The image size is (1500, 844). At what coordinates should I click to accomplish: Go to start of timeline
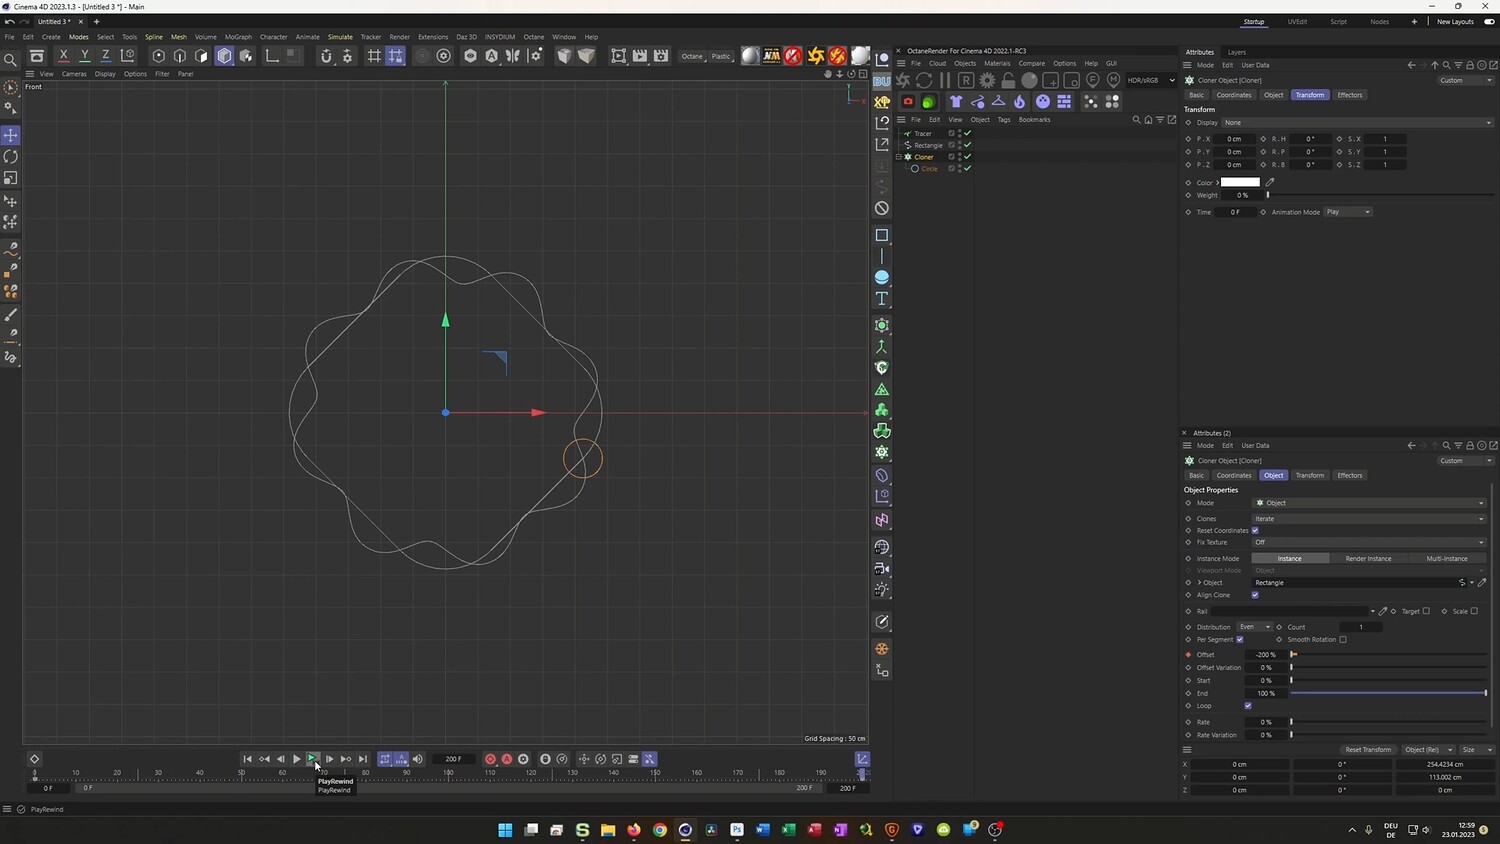[x=248, y=759]
